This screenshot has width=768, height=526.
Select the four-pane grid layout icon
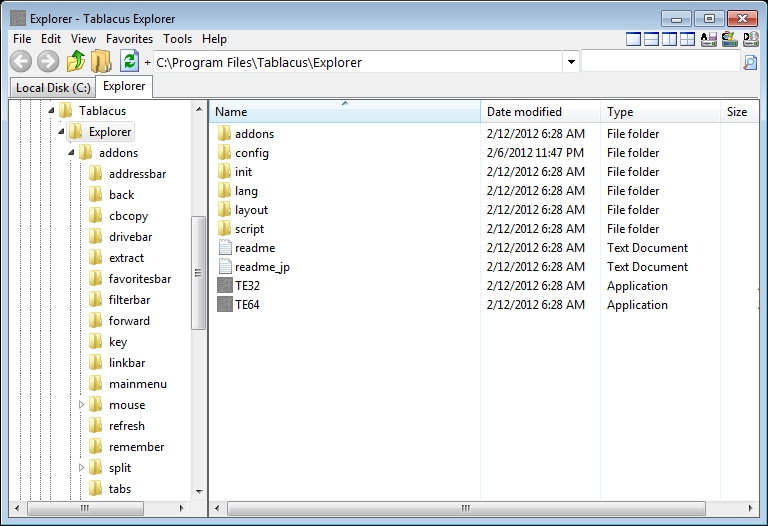[687, 39]
